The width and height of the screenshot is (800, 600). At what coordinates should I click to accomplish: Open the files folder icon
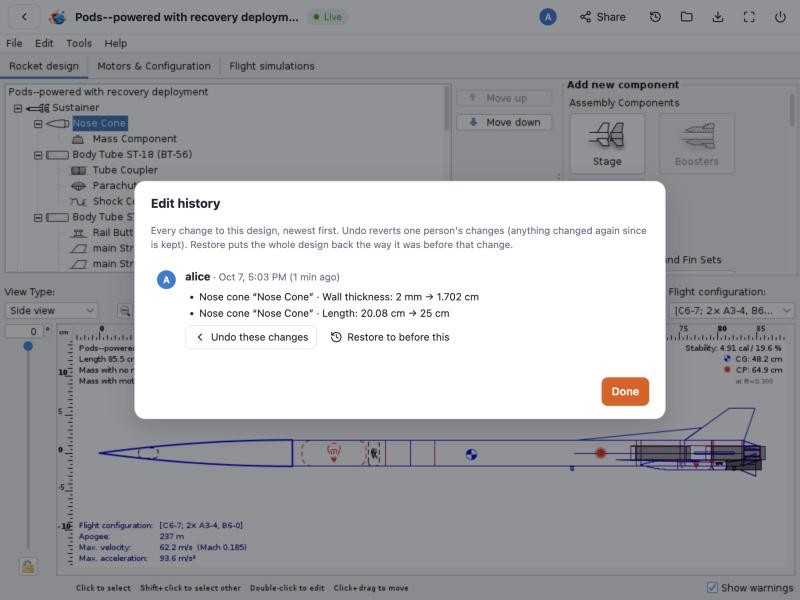pos(687,17)
